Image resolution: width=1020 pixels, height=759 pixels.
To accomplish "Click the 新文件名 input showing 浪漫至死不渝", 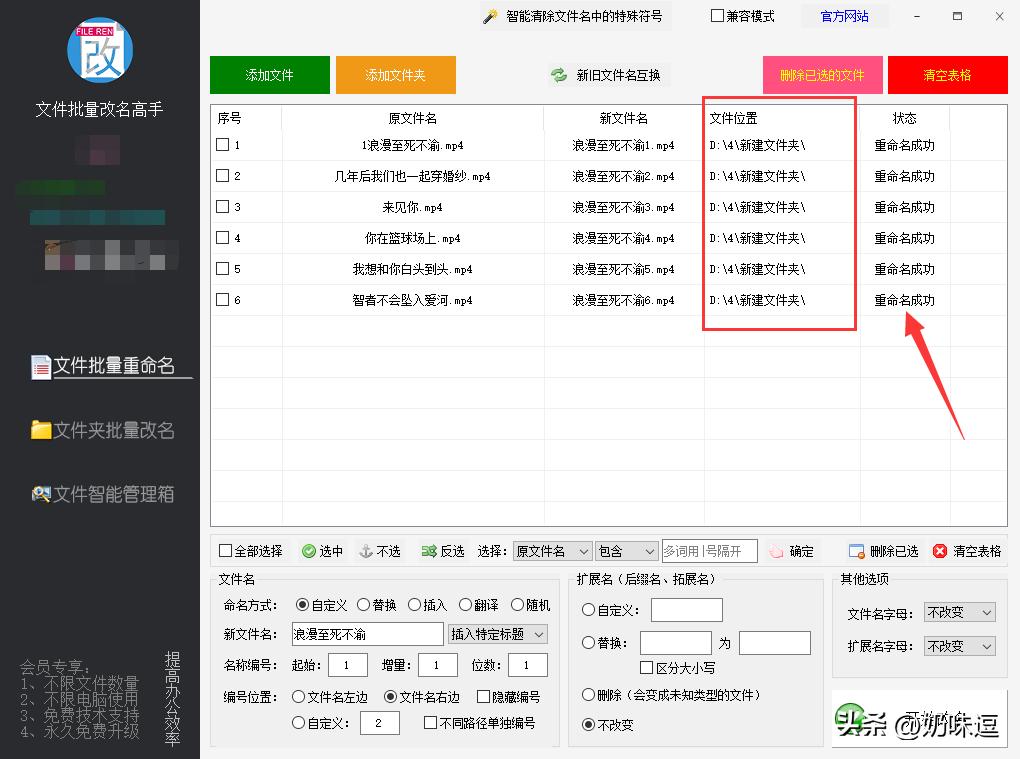I will coord(367,633).
